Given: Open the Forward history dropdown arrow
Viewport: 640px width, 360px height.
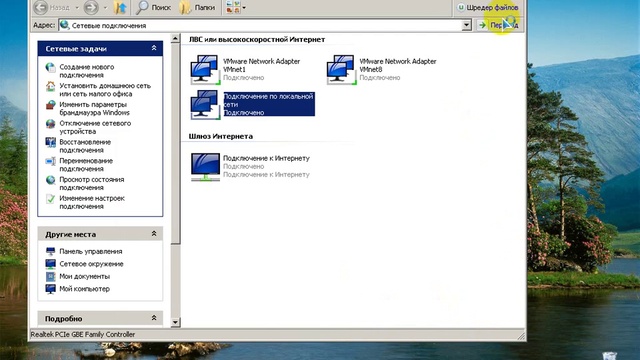Looking at the screenshot, I should [x=105, y=8].
